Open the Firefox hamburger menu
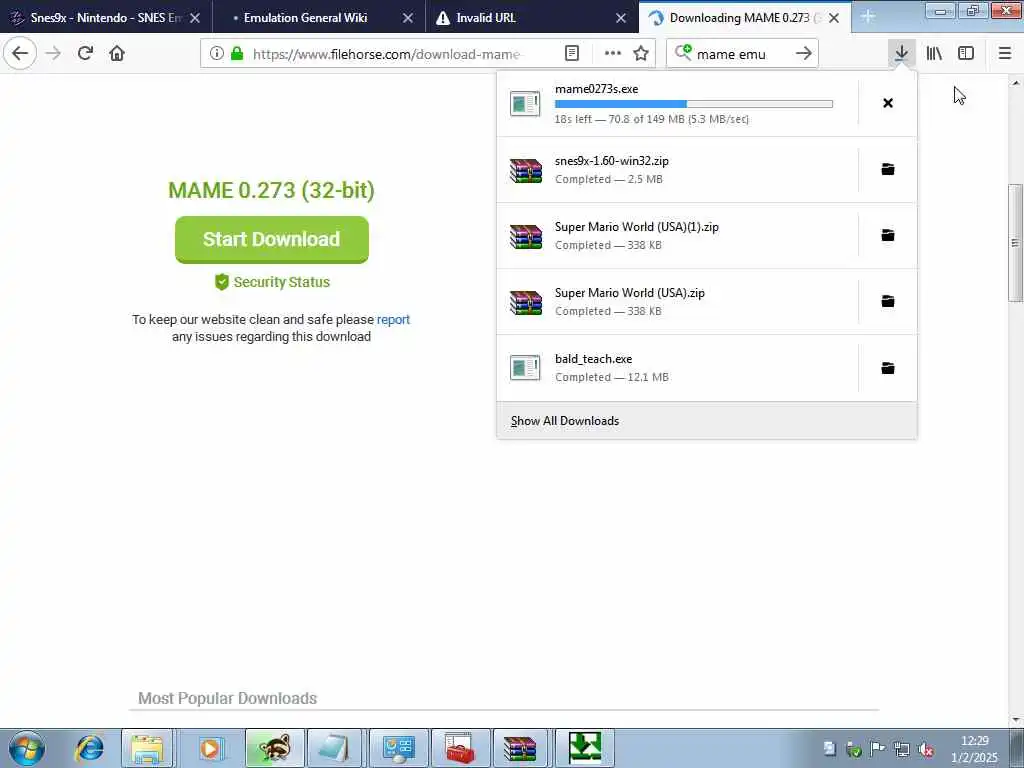Screen dimensions: 1024x768 tap(1004, 54)
